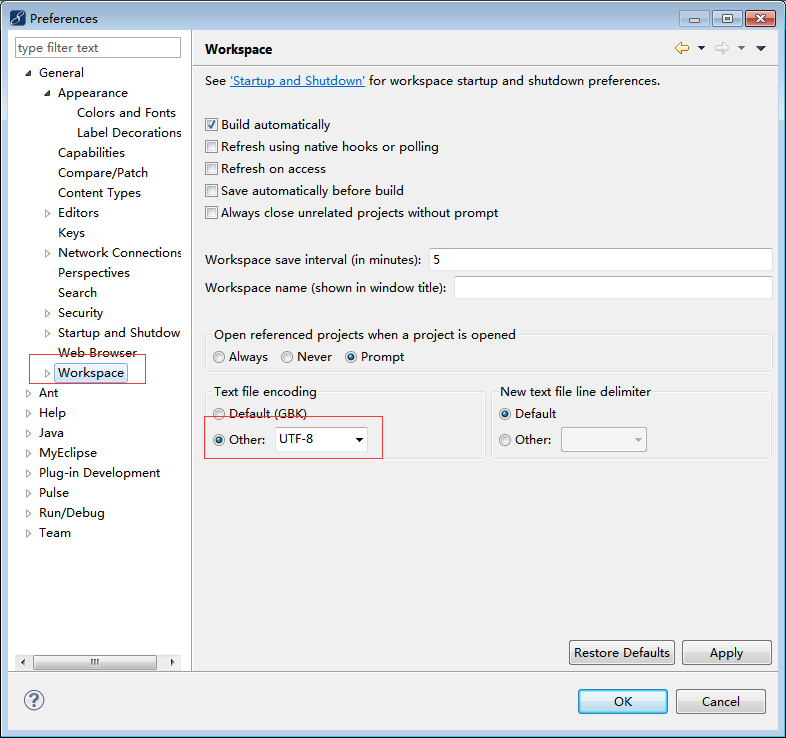
Task: Confirm preferences with OK button
Action: tap(623, 701)
